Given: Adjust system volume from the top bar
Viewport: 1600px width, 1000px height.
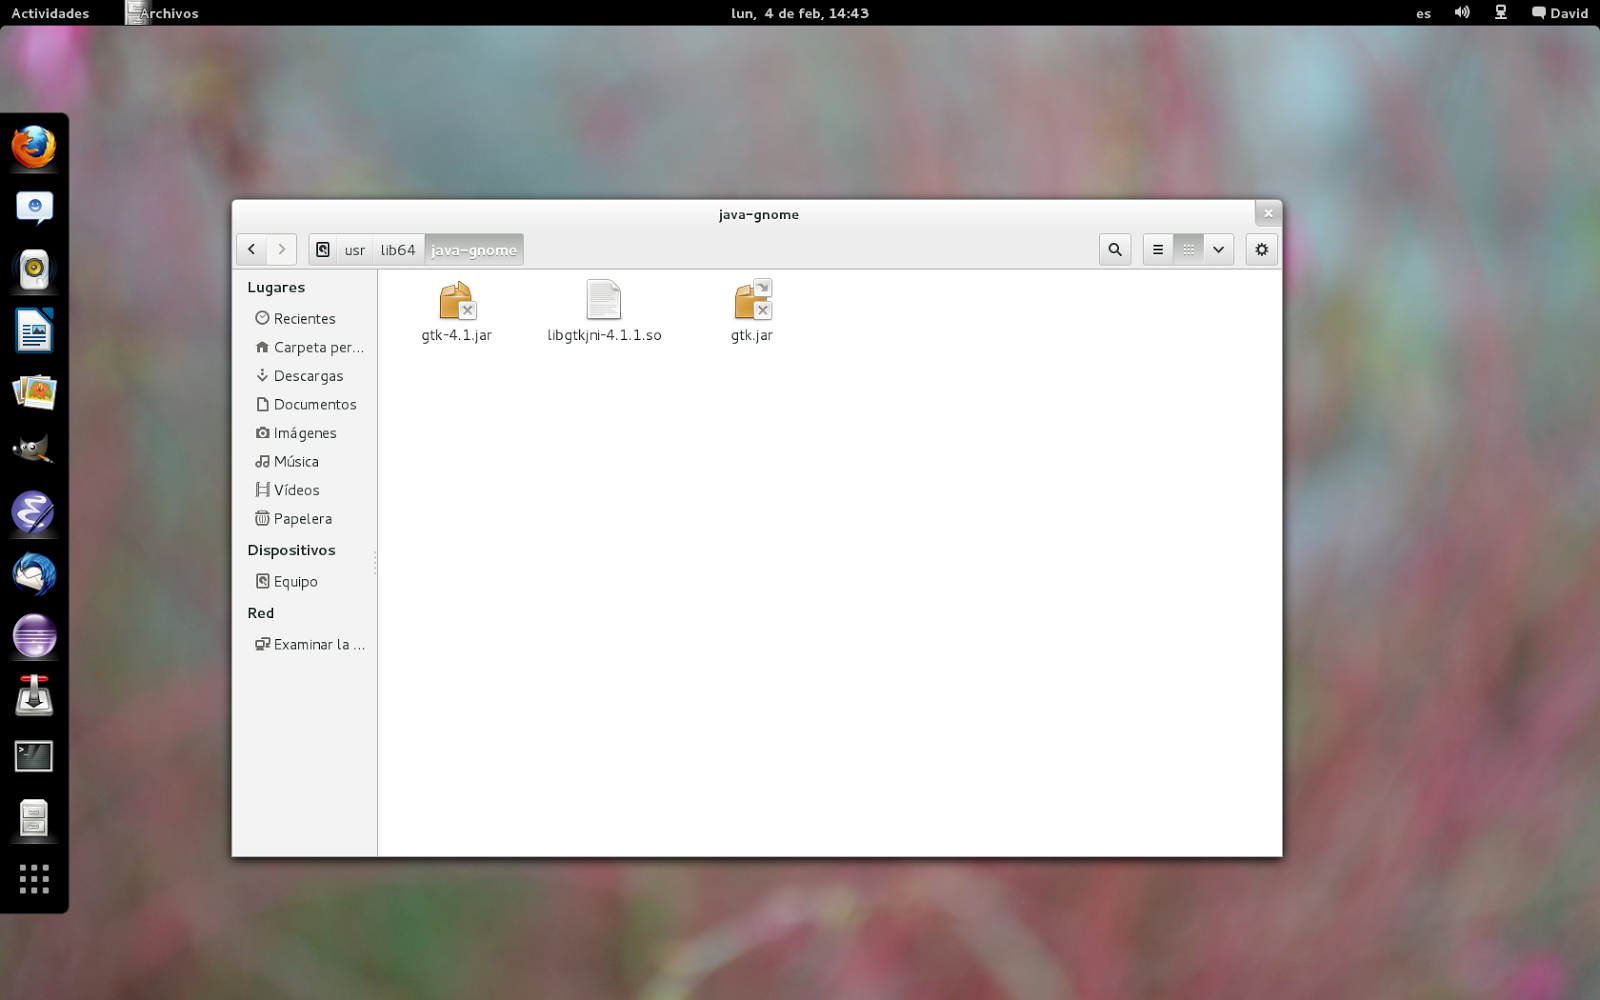Looking at the screenshot, I should [x=1462, y=13].
